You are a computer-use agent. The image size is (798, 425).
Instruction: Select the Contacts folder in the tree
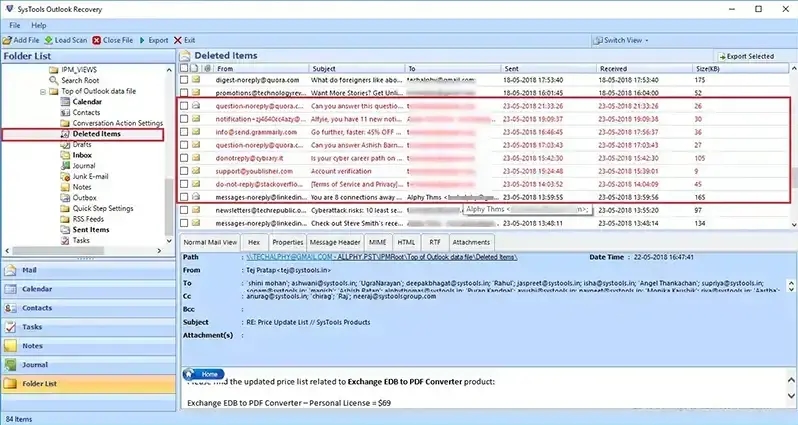pos(86,112)
